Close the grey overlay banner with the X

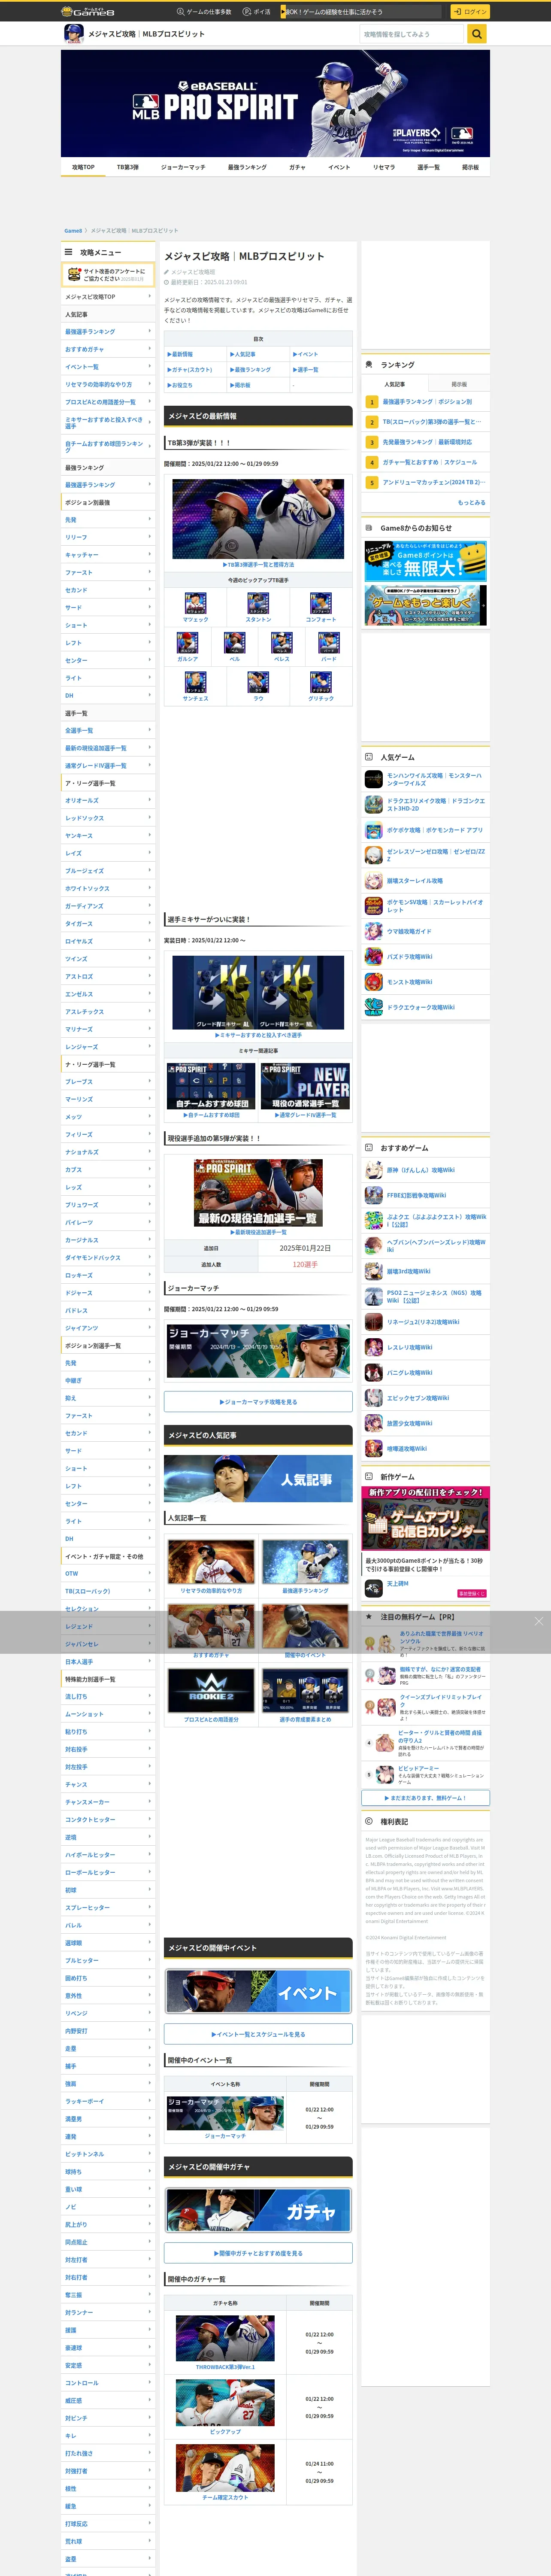click(539, 1621)
